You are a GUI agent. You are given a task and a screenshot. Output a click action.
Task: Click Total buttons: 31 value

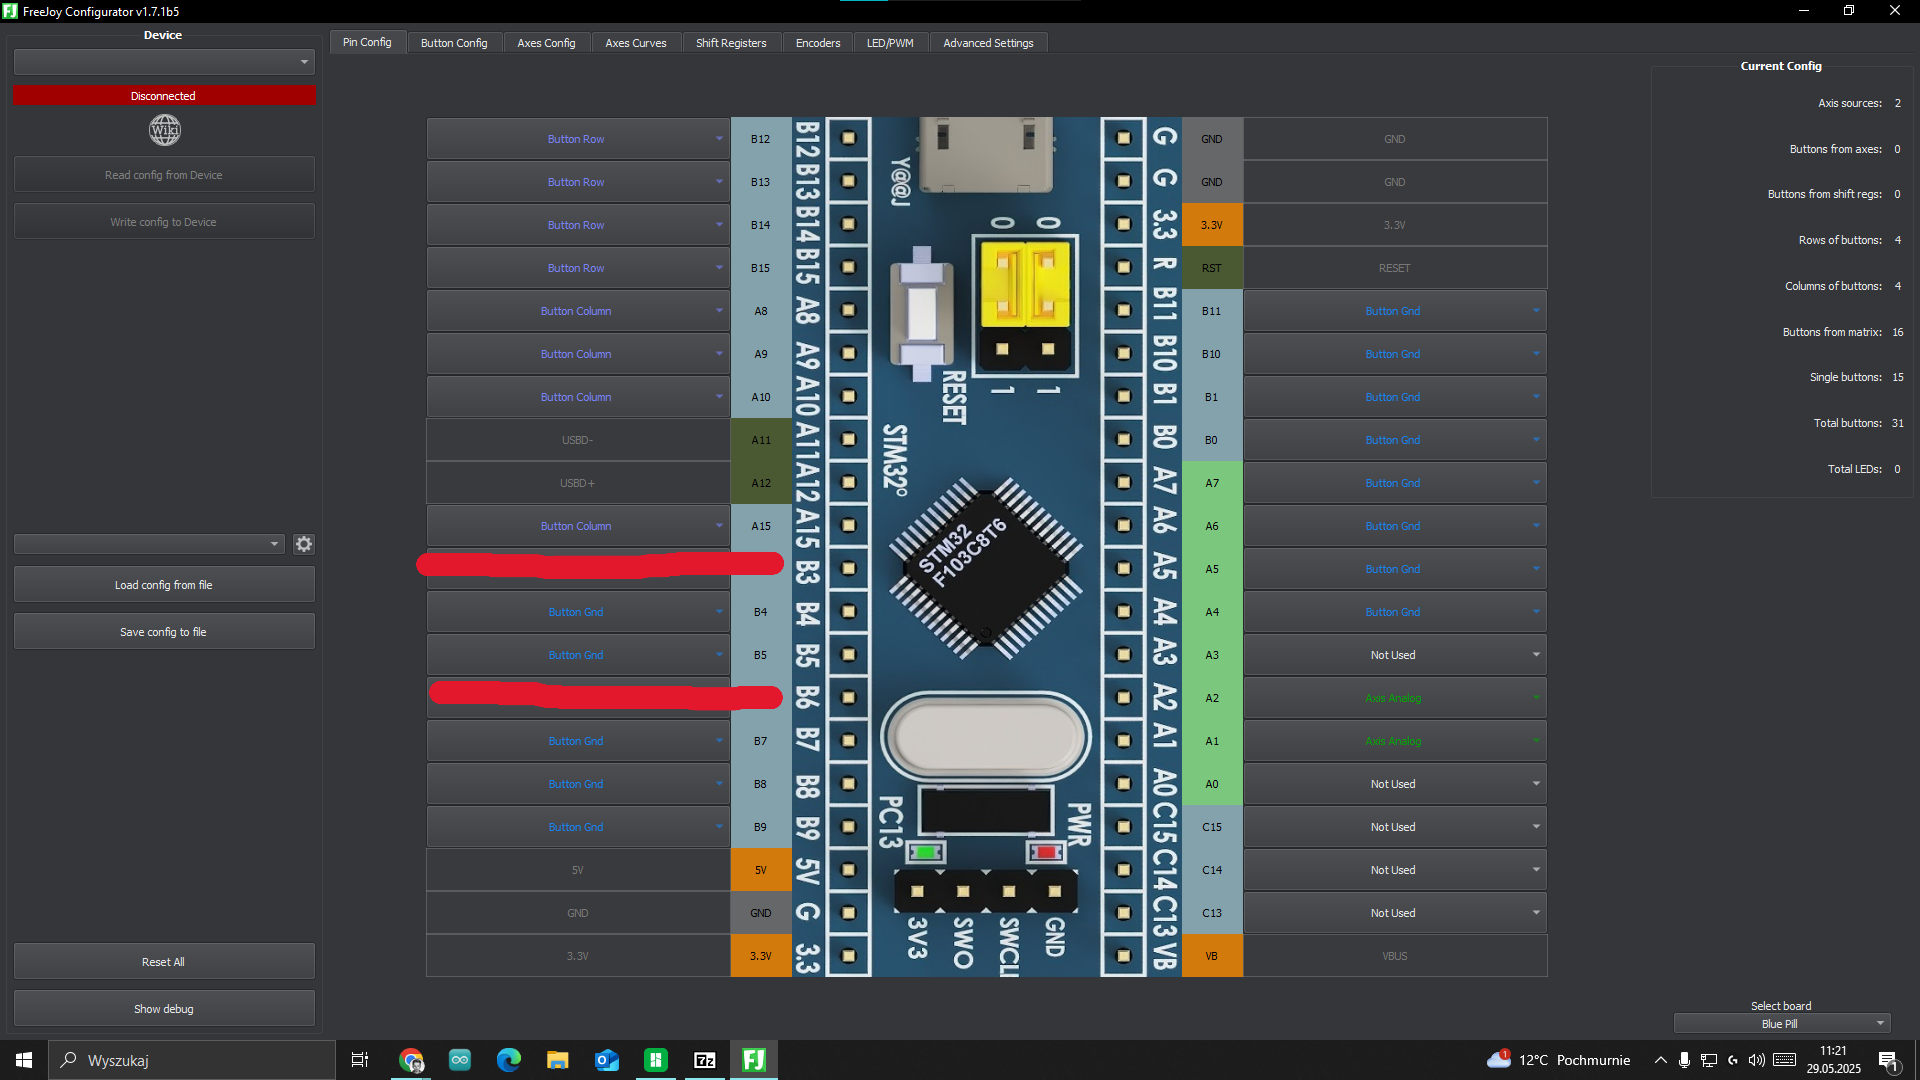(1897, 423)
